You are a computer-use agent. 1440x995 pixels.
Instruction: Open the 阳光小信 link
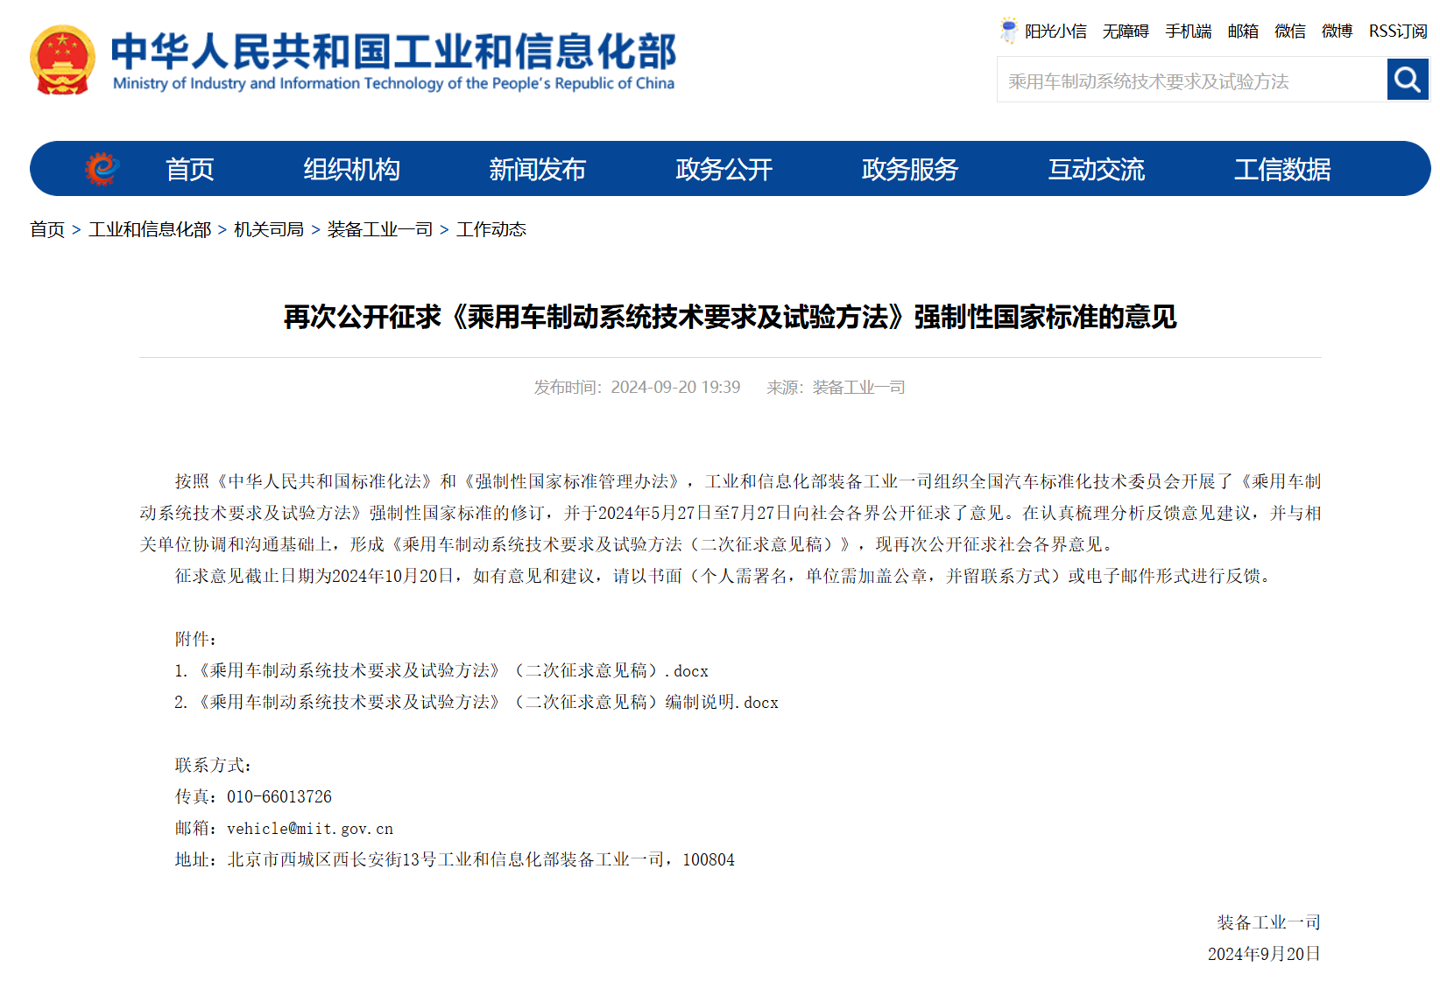[1055, 31]
